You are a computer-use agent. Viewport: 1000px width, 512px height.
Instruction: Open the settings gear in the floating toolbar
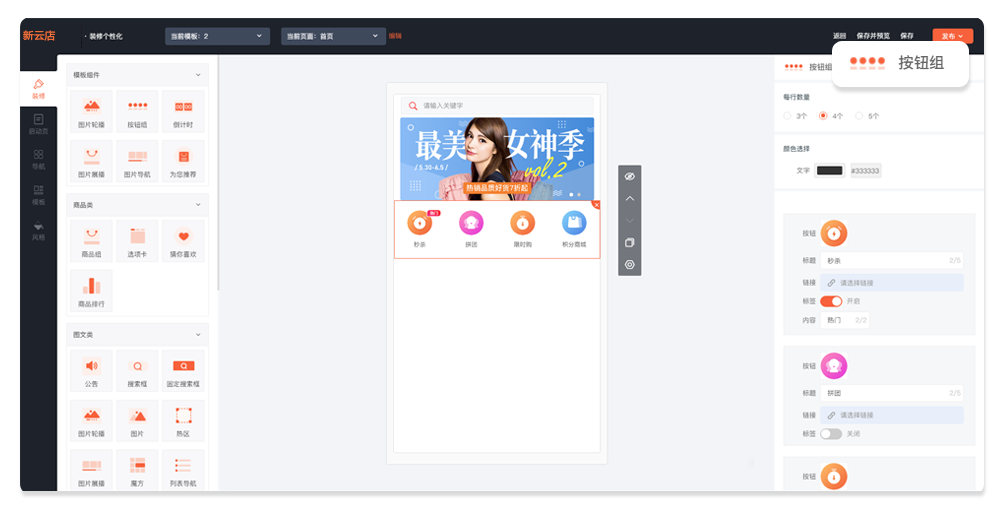pyautogui.click(x=629, y=265)
